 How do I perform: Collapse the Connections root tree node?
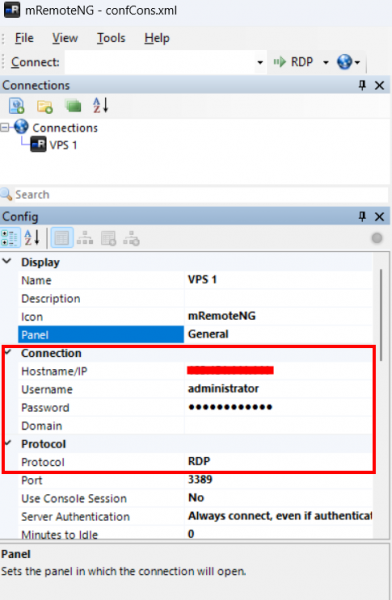coord(5,127)
